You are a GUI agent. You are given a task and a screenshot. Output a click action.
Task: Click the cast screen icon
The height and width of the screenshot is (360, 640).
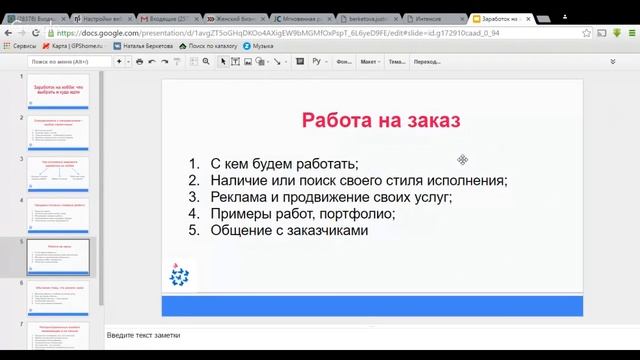[x=602, y=33]
